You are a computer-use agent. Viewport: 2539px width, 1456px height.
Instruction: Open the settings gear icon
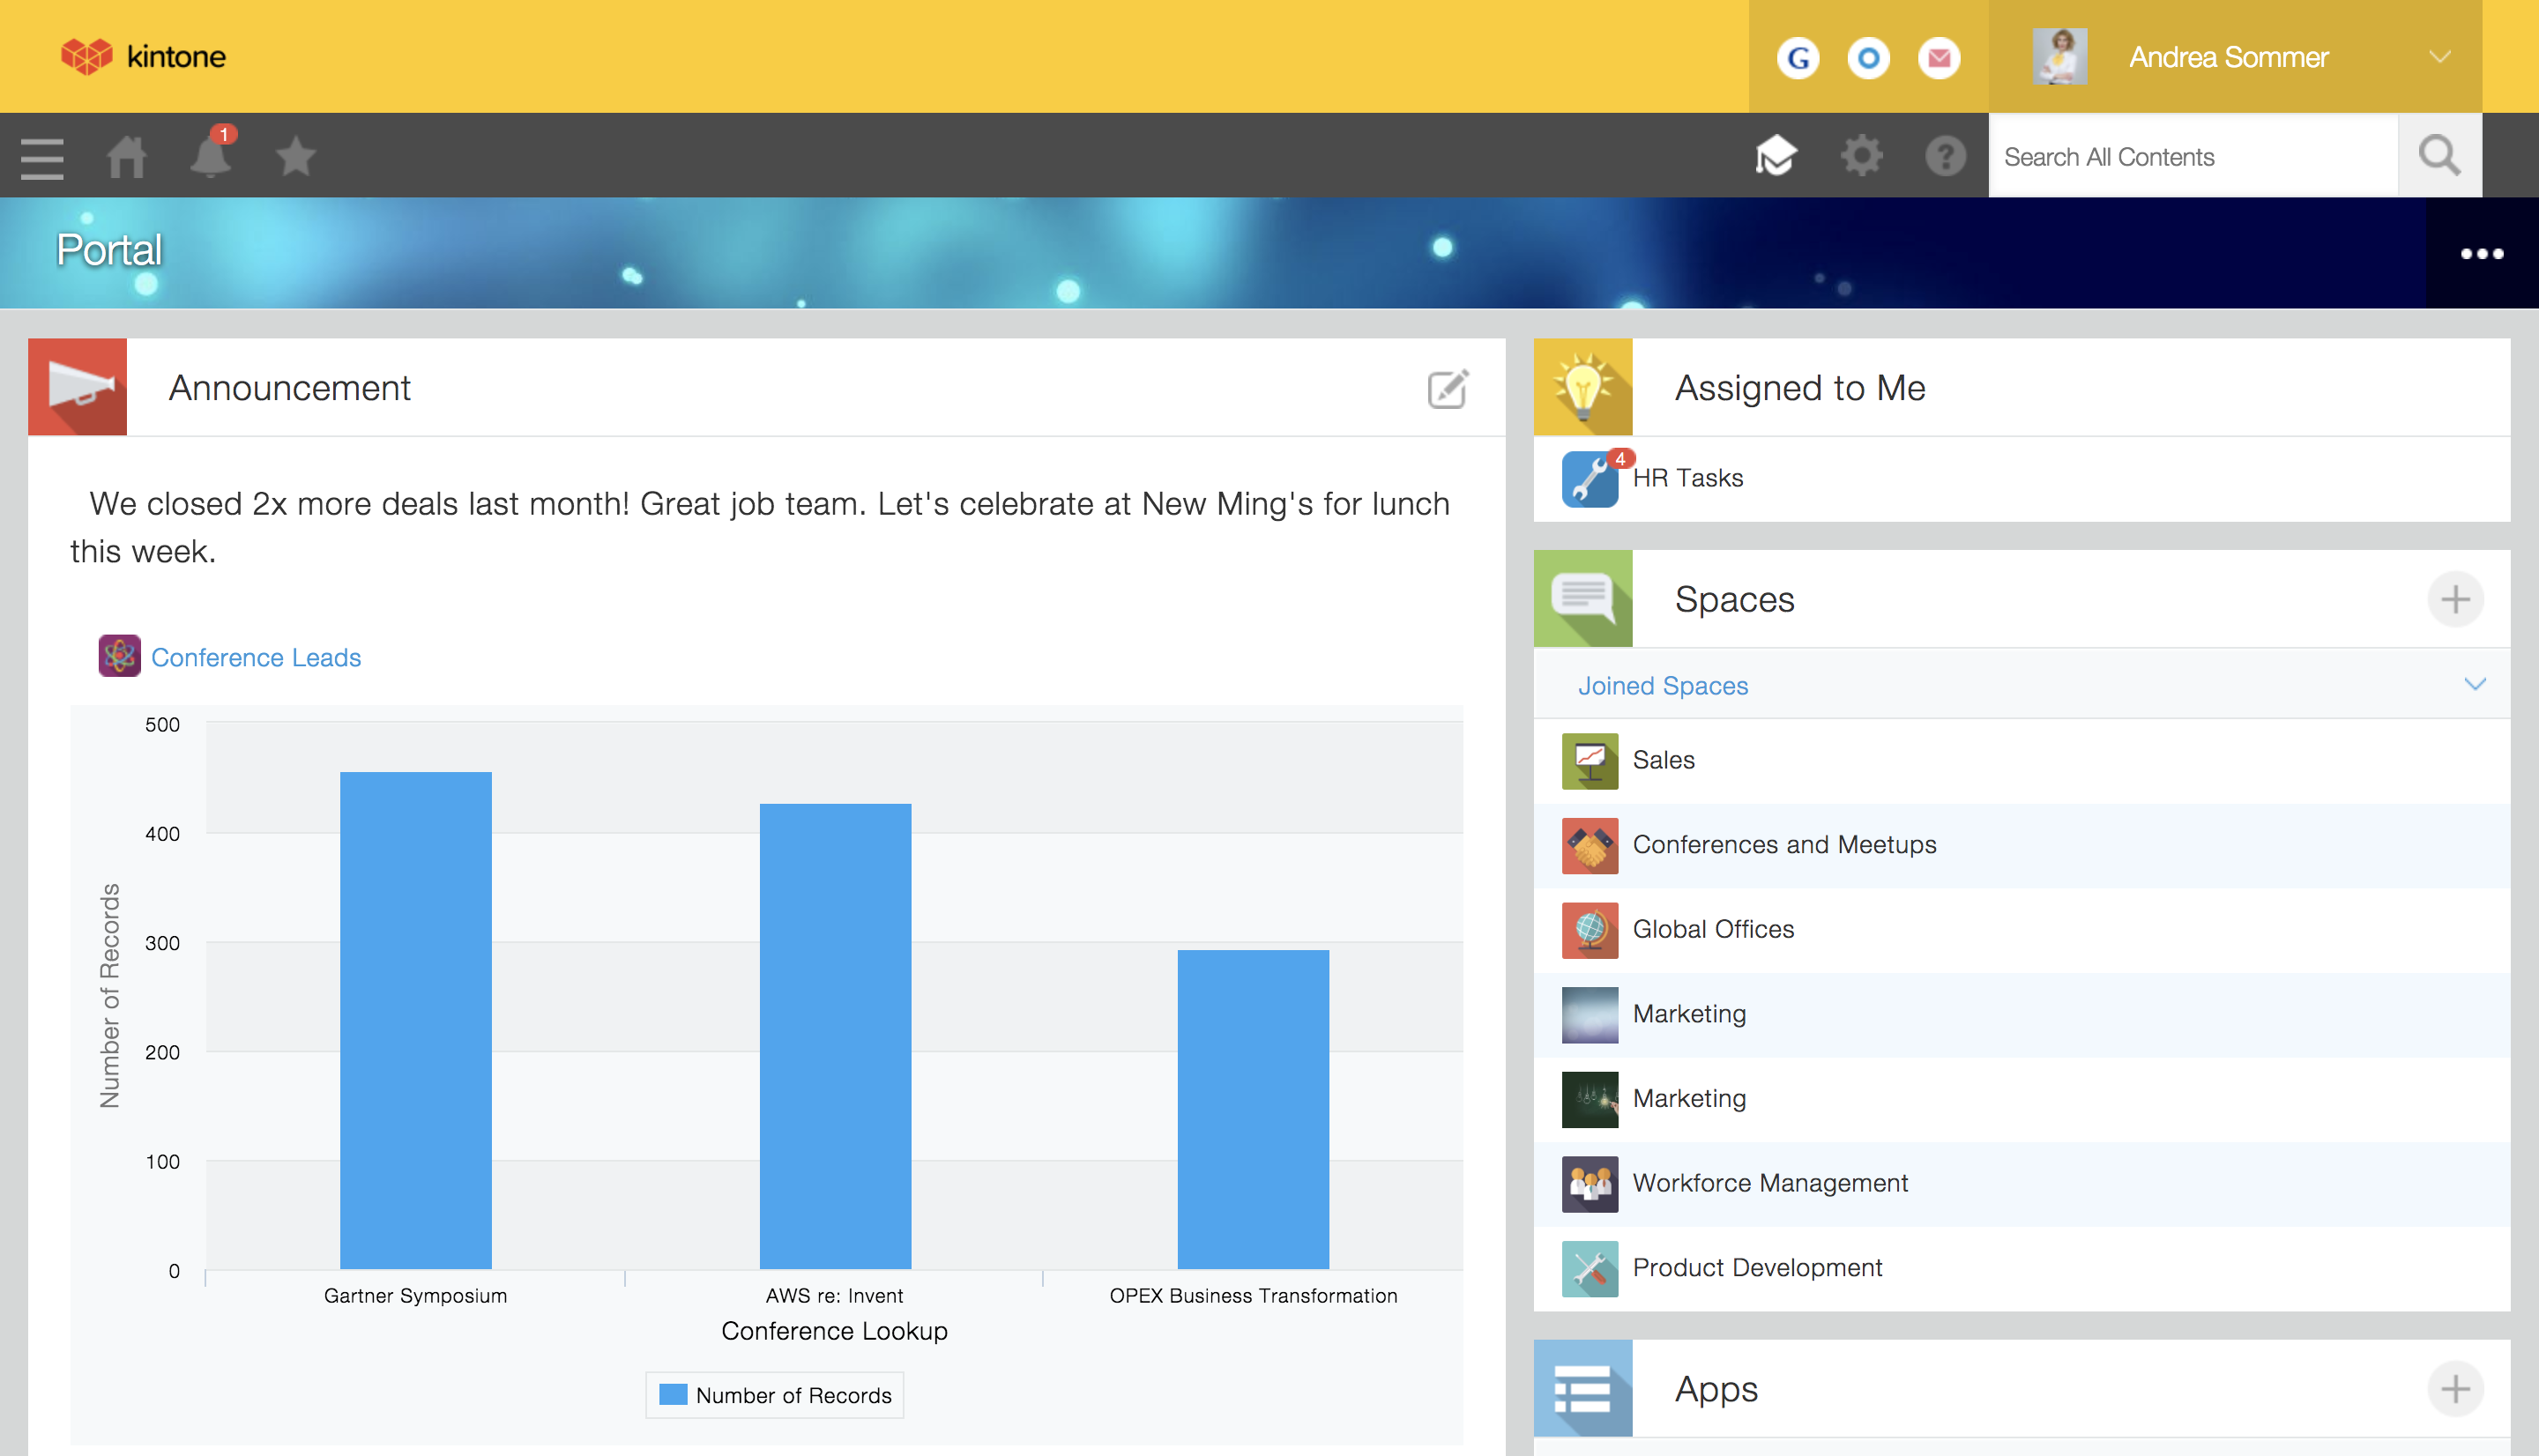pyautogui.click(x=1861, y=157)
